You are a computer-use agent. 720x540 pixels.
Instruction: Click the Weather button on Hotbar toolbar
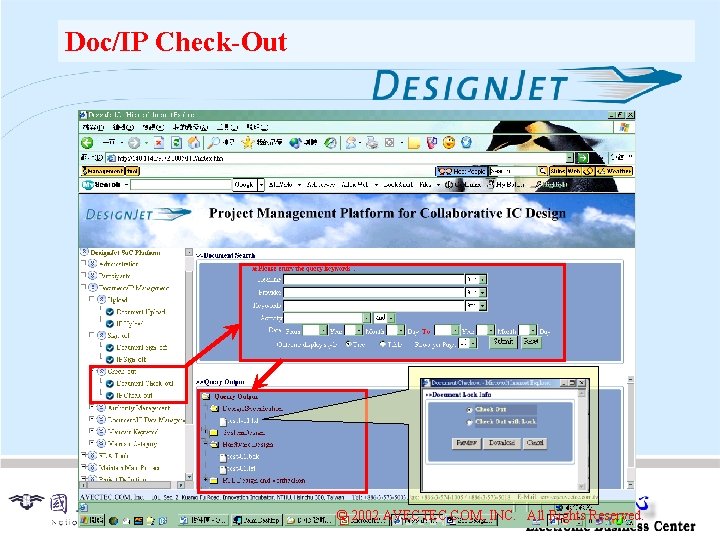[614, 171]
